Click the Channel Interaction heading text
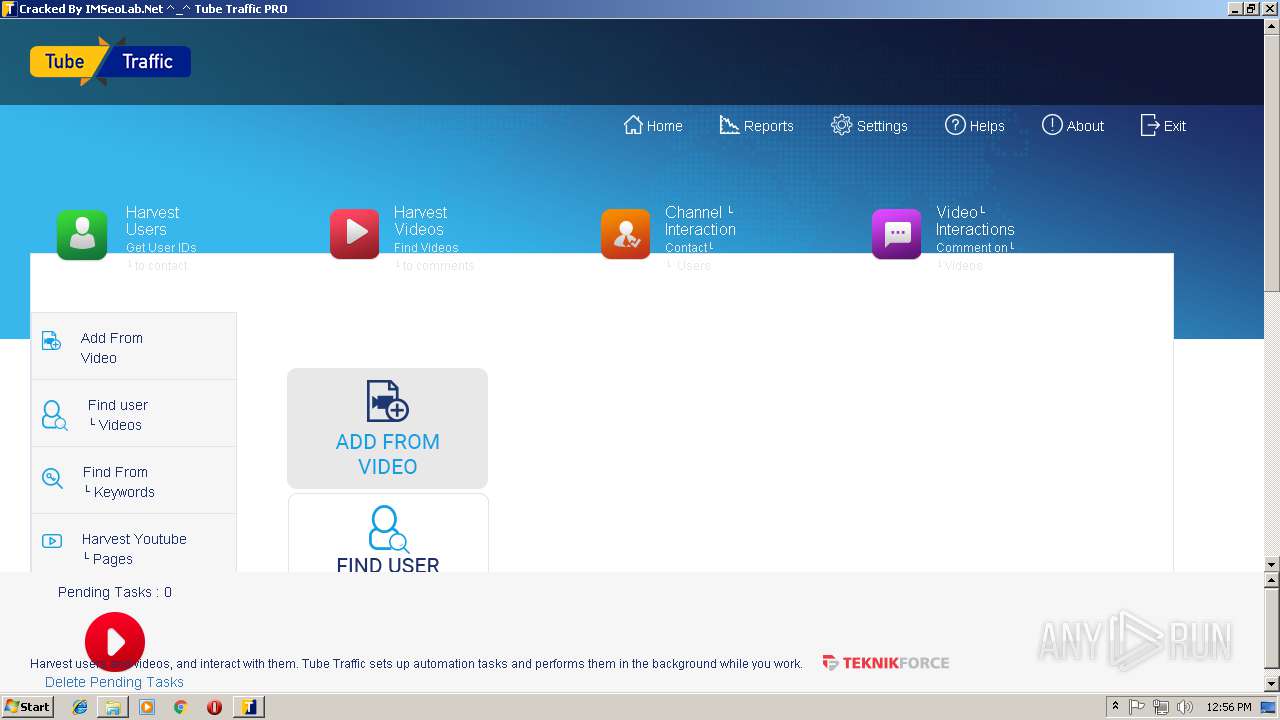The image size is (1280, 720). point(700,221)
